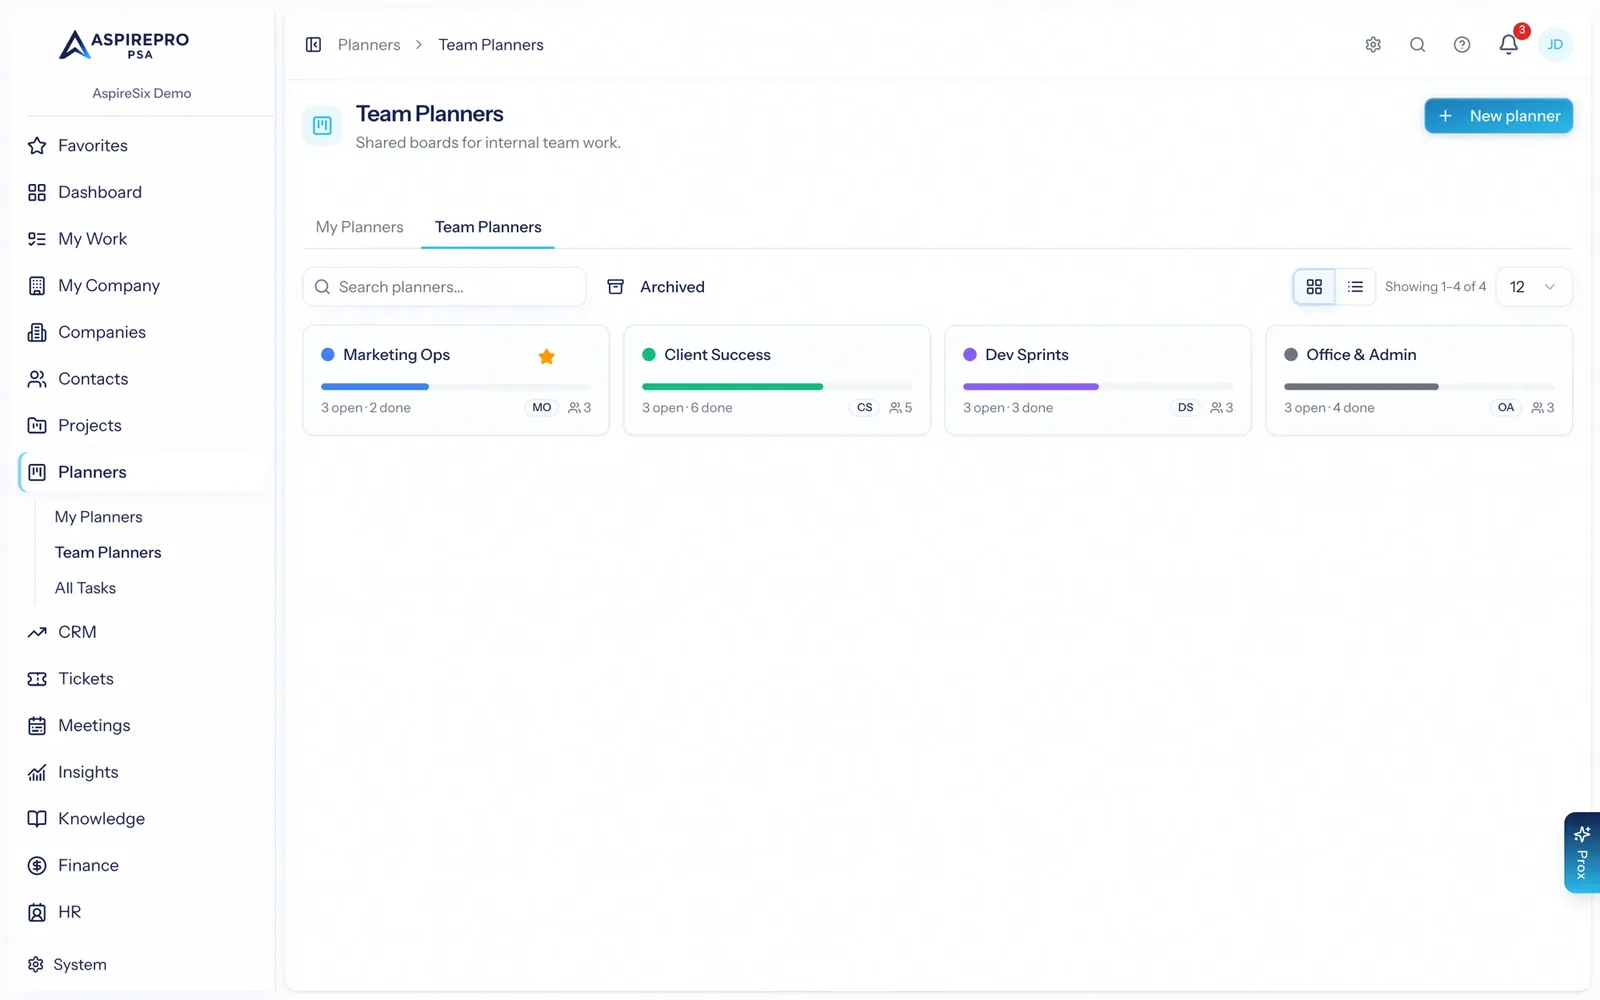Click the New planner button
This screenshot has height=1000, width=1600.
[x=1498, y=116]
